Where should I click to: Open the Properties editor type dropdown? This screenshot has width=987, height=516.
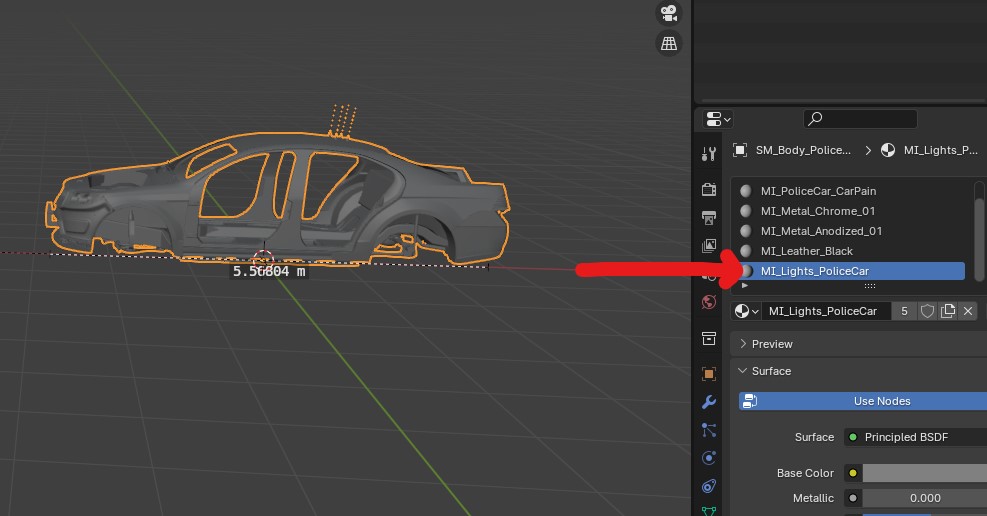coord(718,119)
